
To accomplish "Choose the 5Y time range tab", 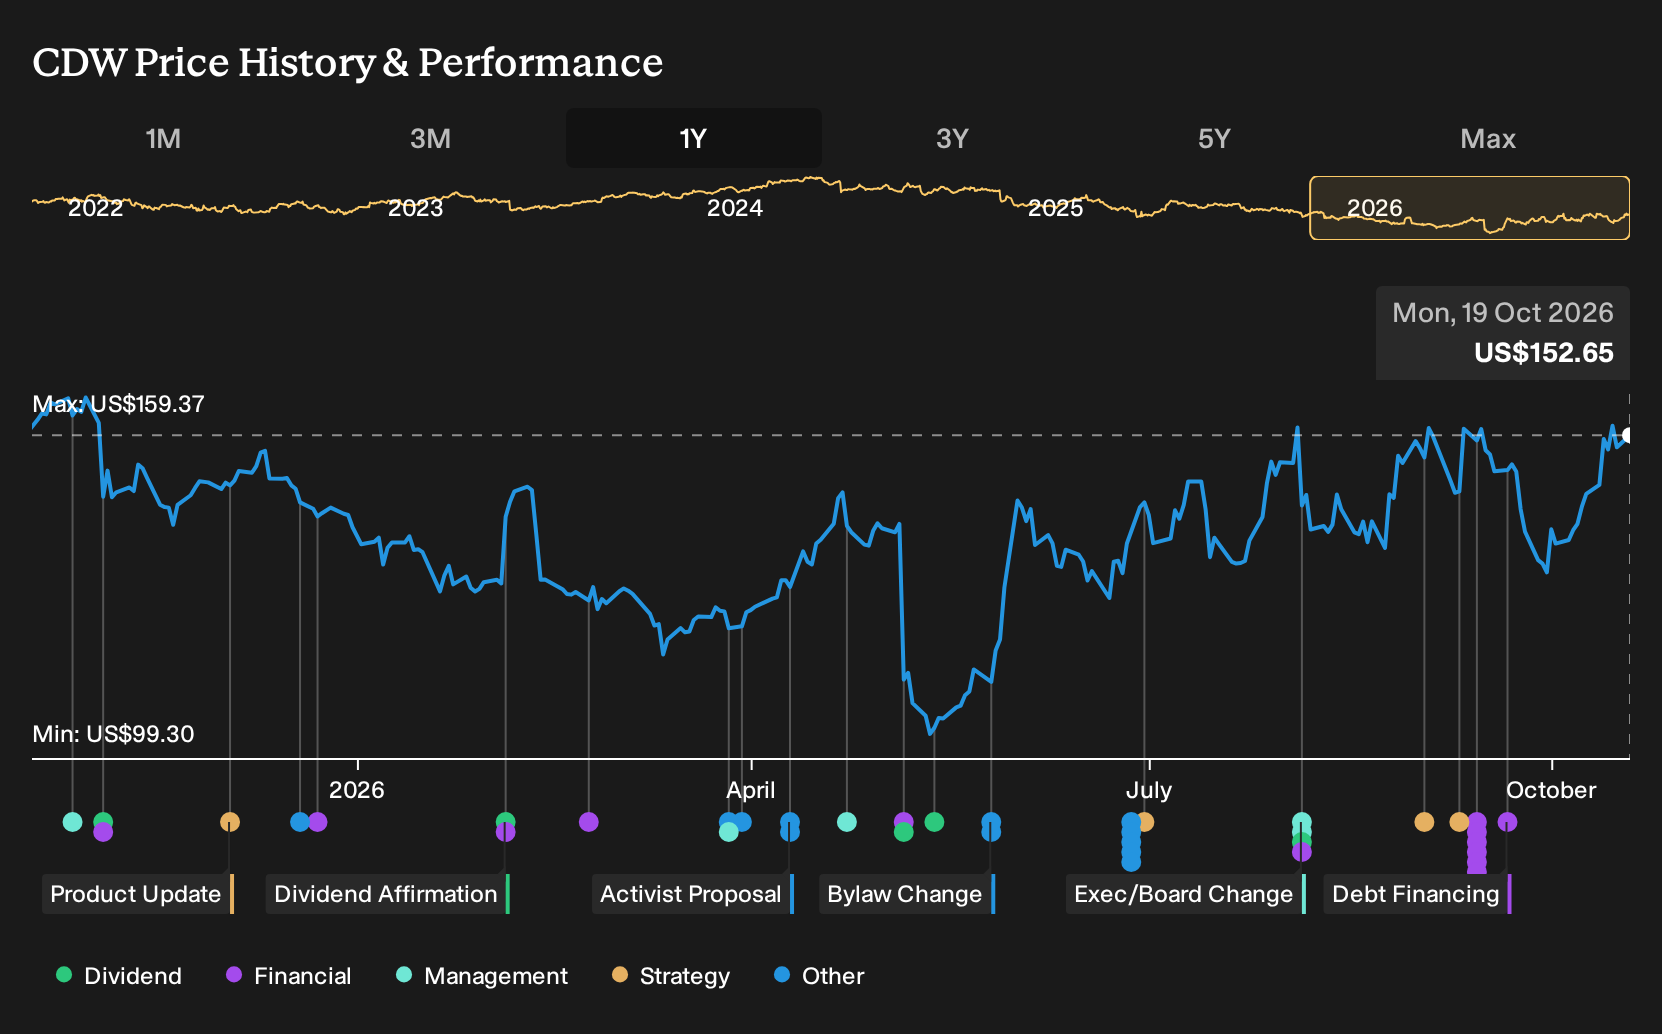I will tap(1214, 138).
